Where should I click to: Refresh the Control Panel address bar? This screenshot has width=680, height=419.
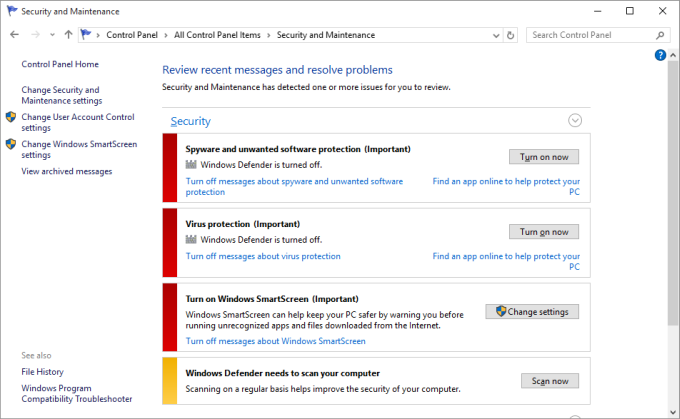pos(511,35)
